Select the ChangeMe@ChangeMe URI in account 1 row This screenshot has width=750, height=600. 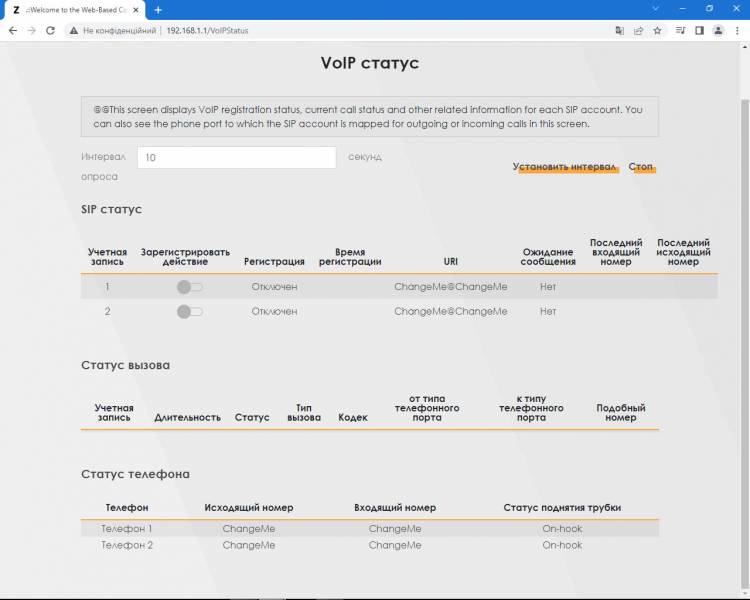pyautogui.click(x=451, y=287)
